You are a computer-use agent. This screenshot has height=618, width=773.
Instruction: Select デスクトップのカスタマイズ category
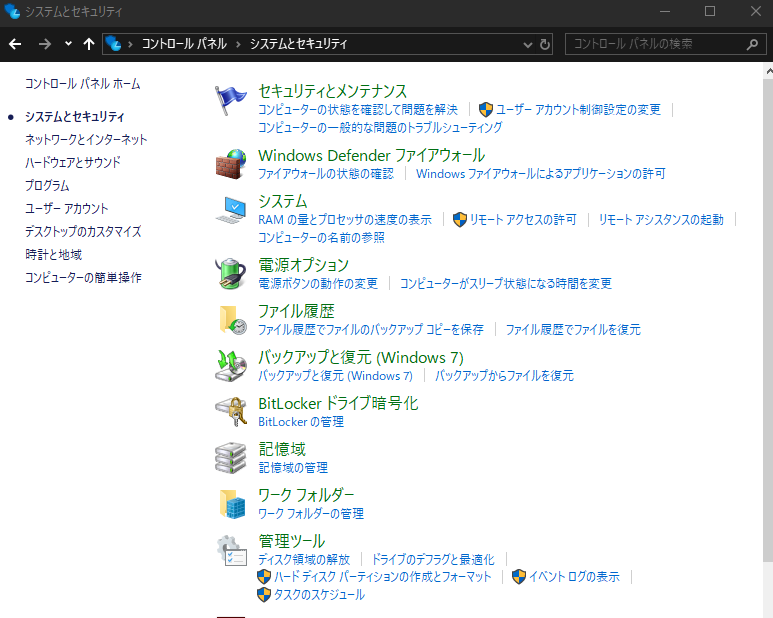(x=83, y=231)
